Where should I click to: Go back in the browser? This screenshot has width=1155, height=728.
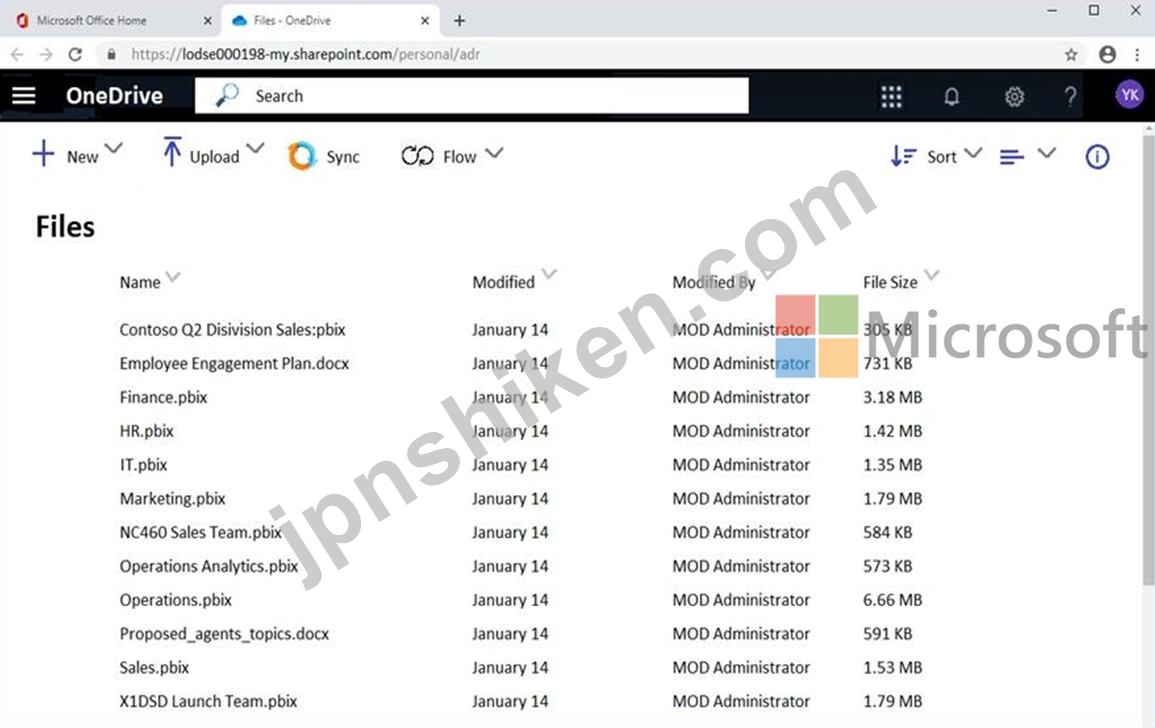[x=17, y=54]
